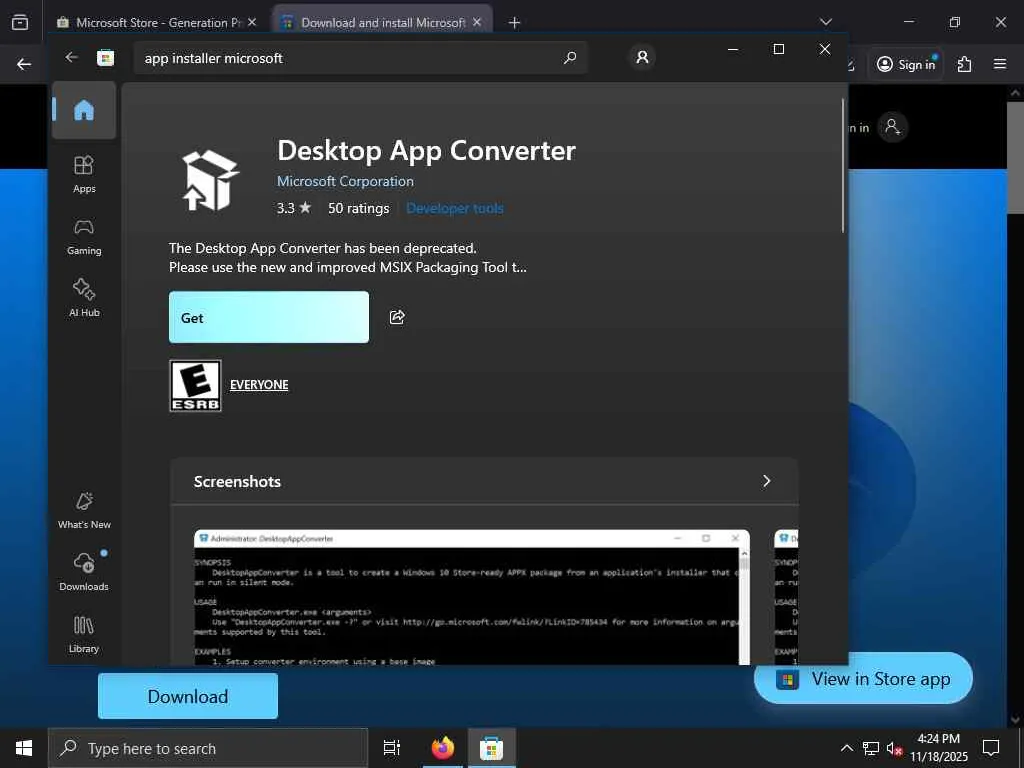1024x768 pixels.
Task: Click the browser back arrow
Action: click(24, 64)
